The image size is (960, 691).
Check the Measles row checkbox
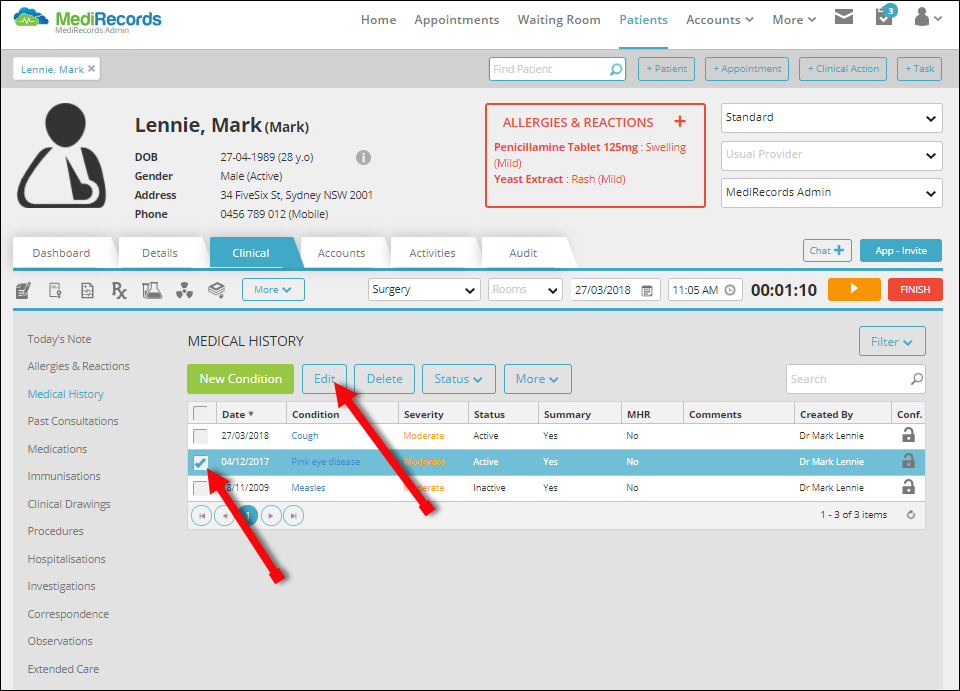200,488
